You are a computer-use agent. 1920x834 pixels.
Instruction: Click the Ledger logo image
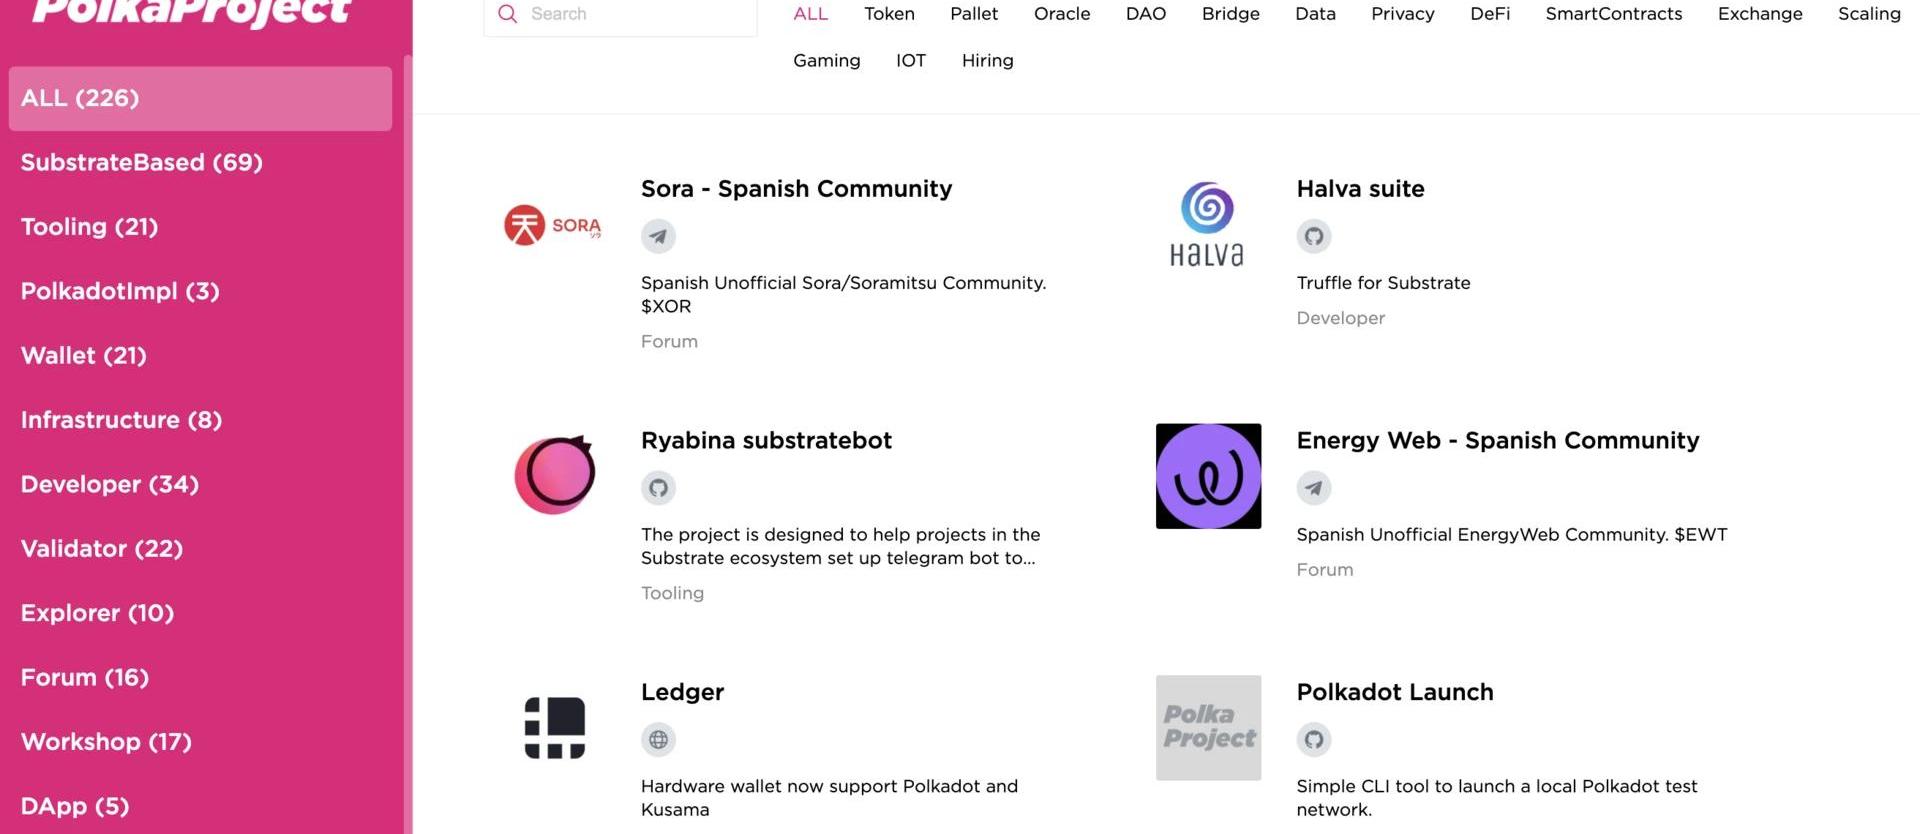click(555, 728)
